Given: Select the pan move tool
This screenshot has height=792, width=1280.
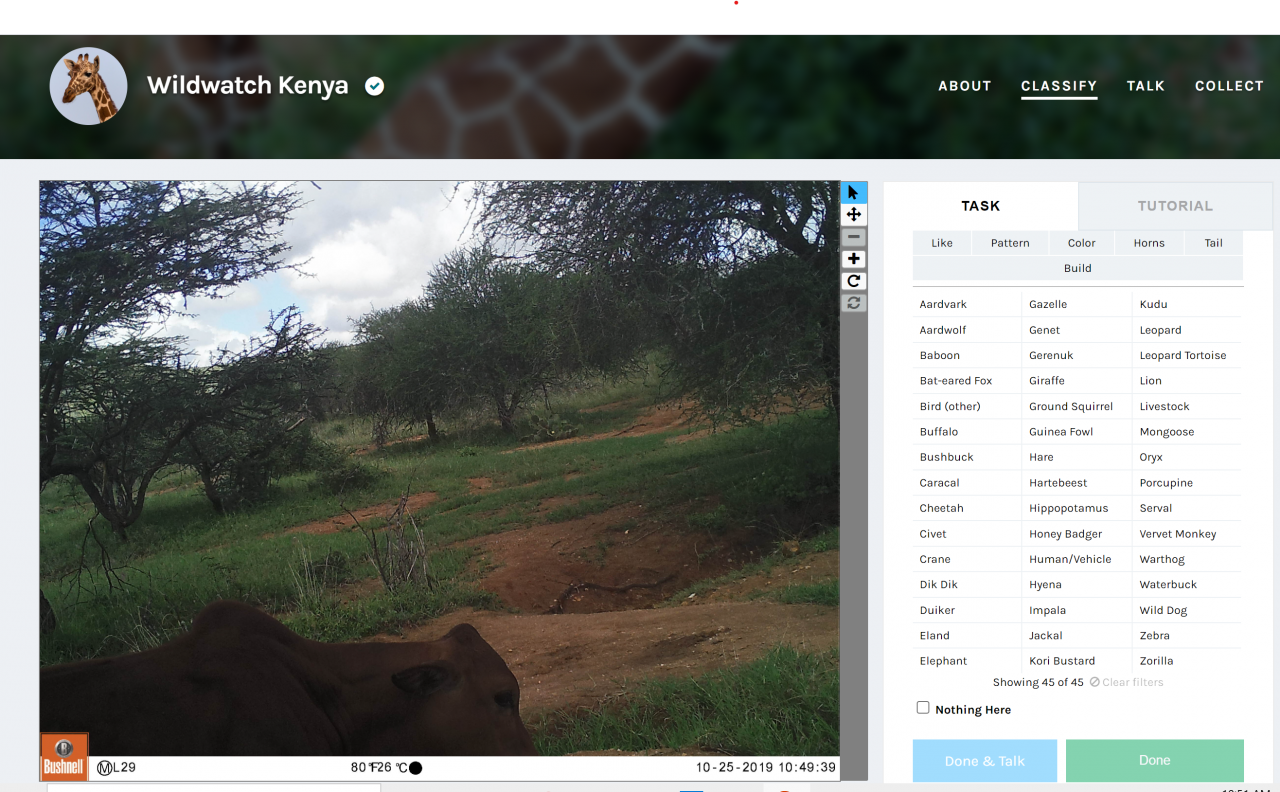Looking at the screenshot, I should [x=854, y=215].
